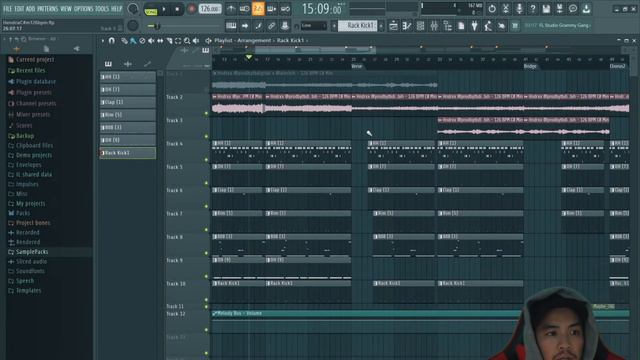Open the Playlist options menu arrow

(x=102, y=41)
